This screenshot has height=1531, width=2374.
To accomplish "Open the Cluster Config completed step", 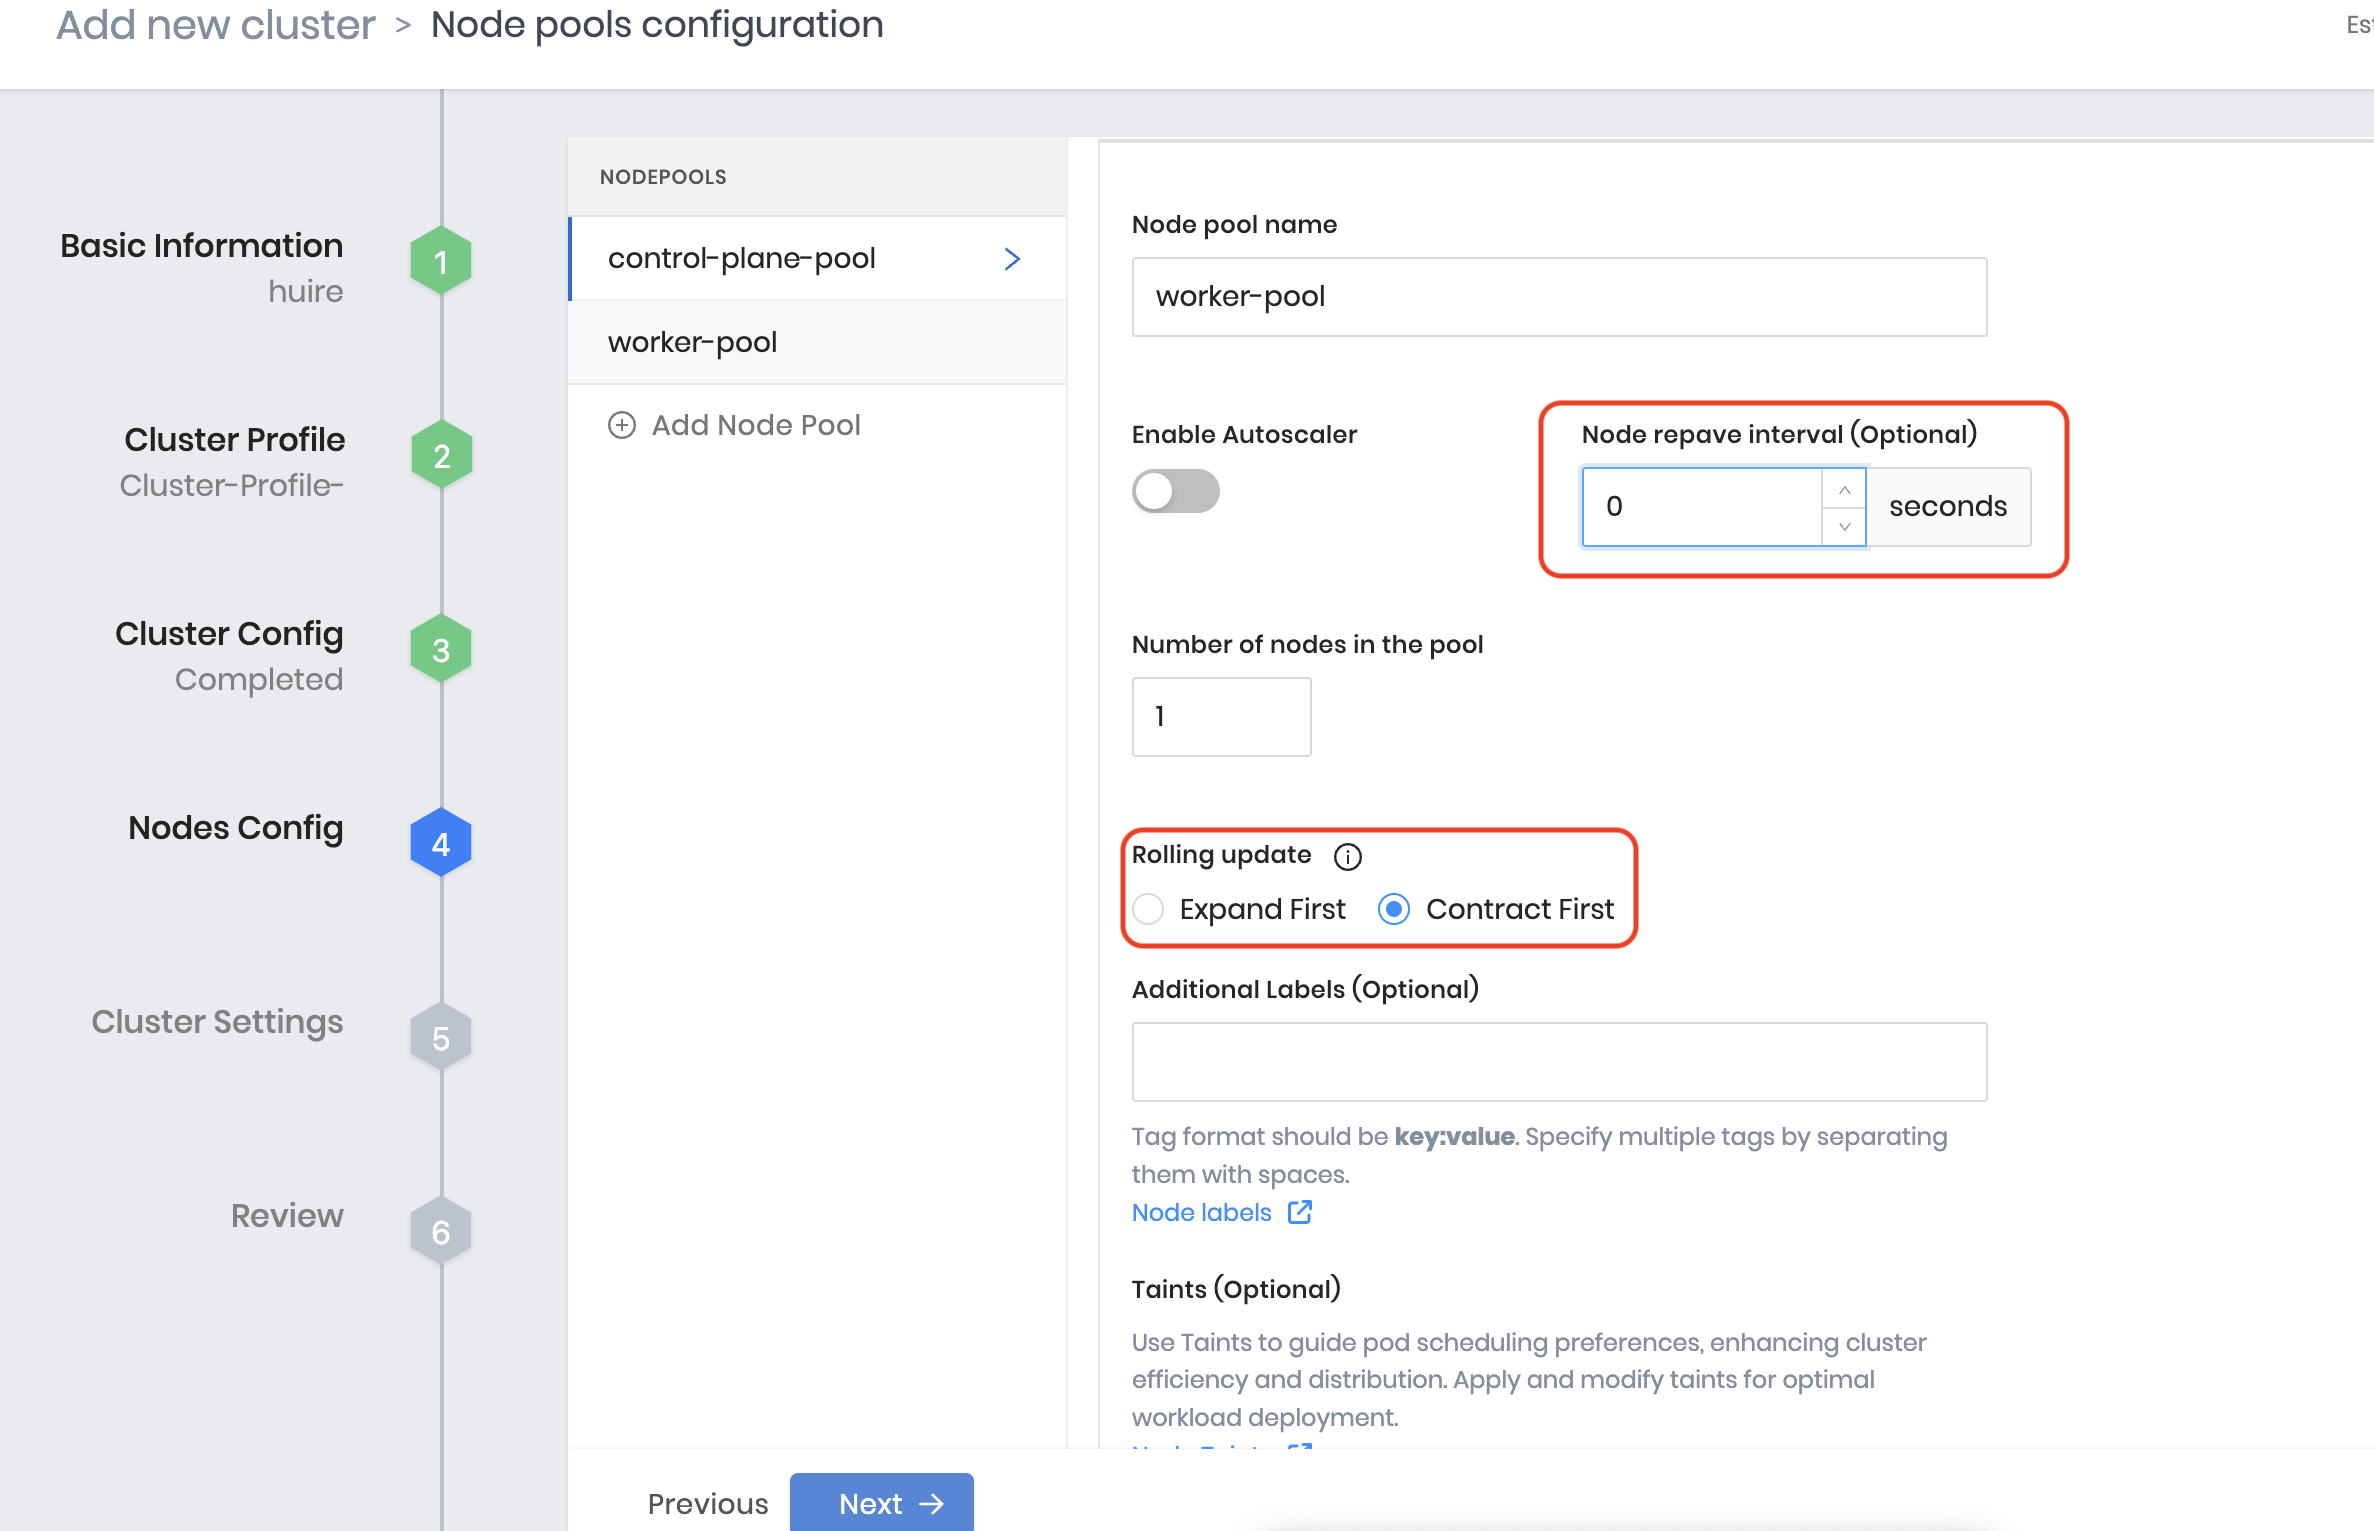I will (440, 647).
